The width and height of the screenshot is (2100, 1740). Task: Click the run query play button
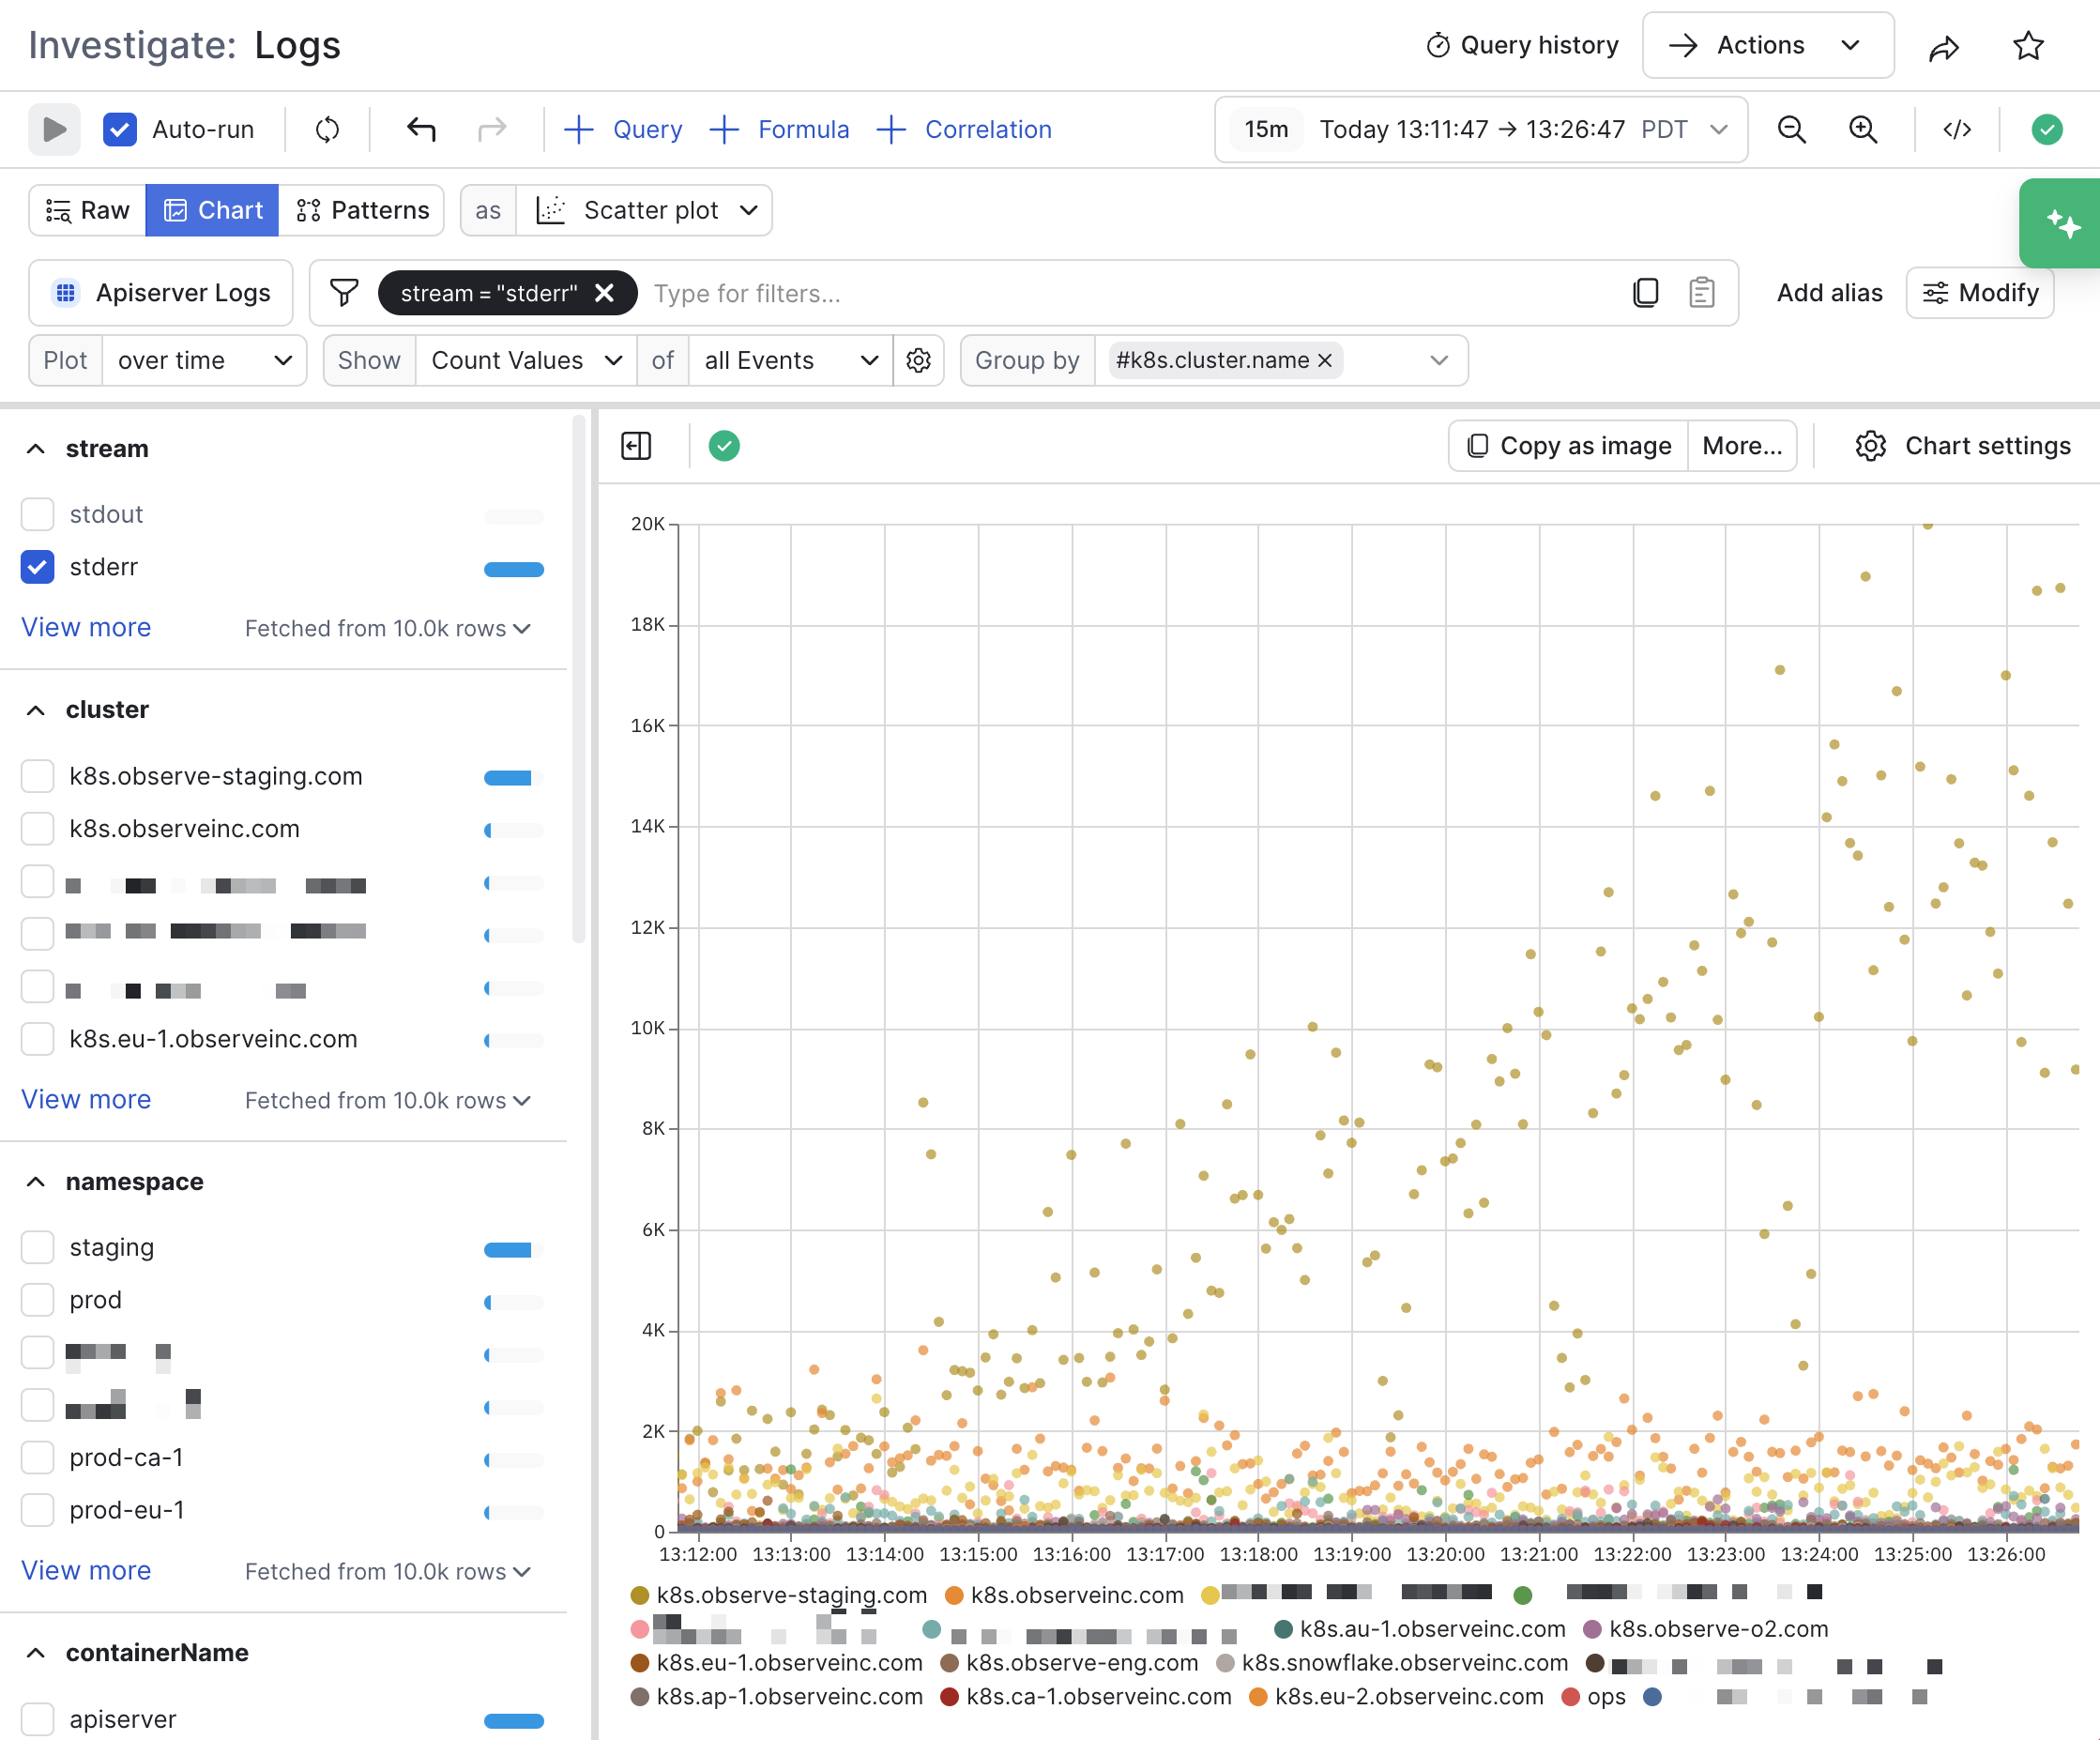click(x=54, y=129)
